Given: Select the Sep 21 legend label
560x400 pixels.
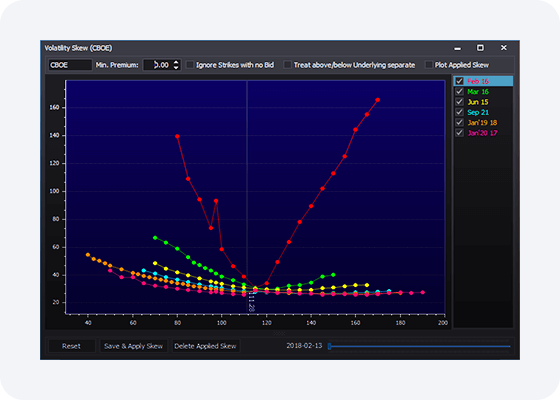Looking at the screenshot, I should tap(478, 112).
